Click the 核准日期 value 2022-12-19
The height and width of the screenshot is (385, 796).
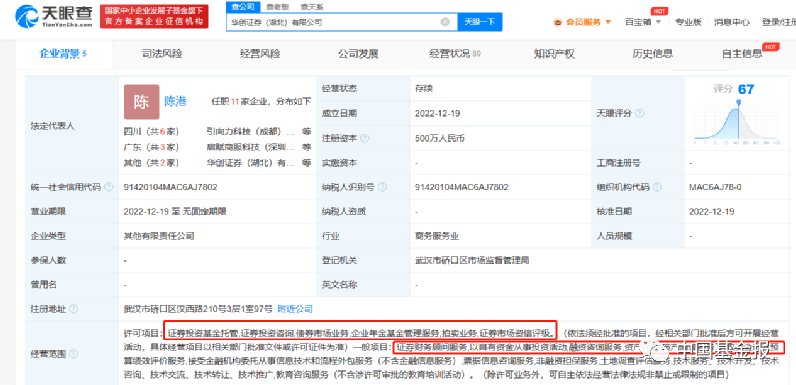pyautogui.click(x=711, y=211)
